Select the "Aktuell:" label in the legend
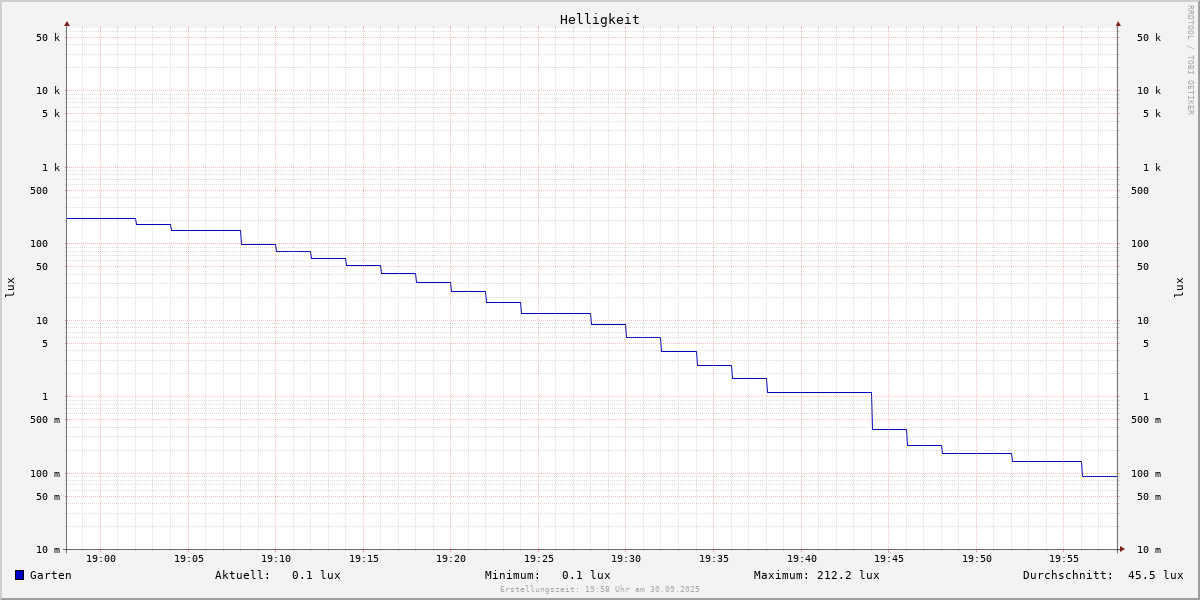Viewport: 1200px width, 600px height. point(243,575)
